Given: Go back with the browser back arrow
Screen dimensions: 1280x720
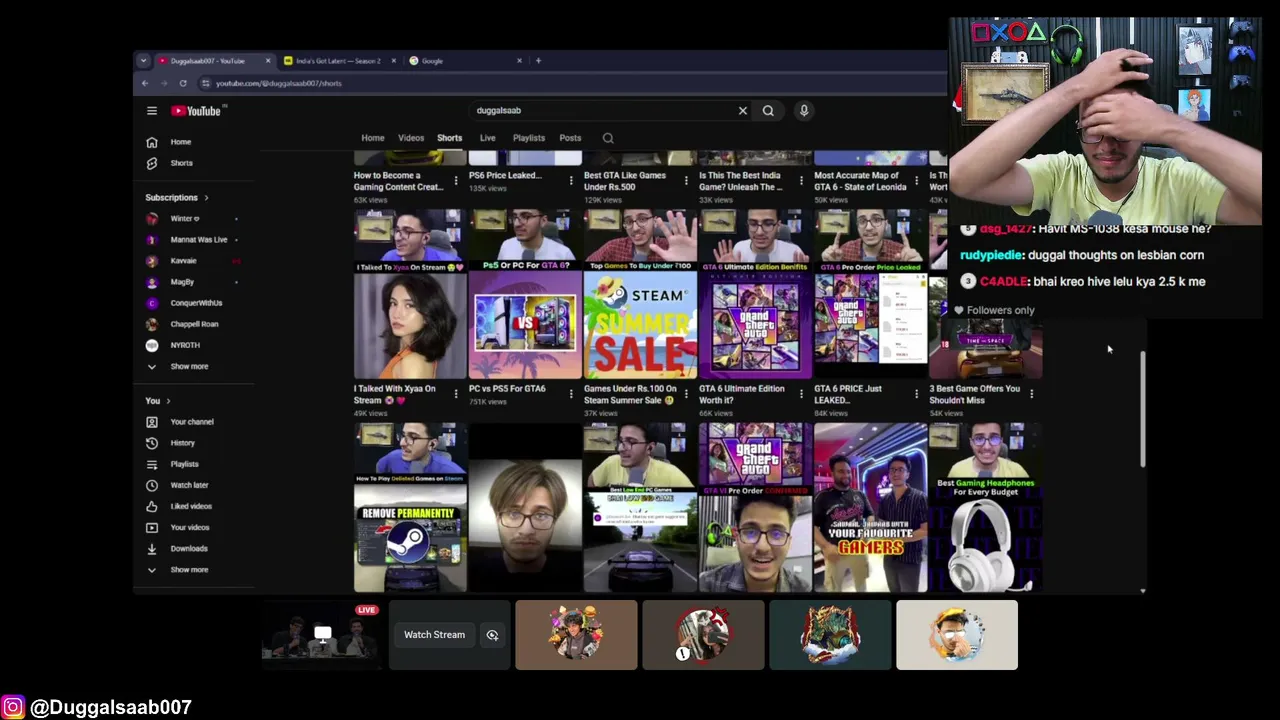Looking at the screenshot, I should pos(145,83).
